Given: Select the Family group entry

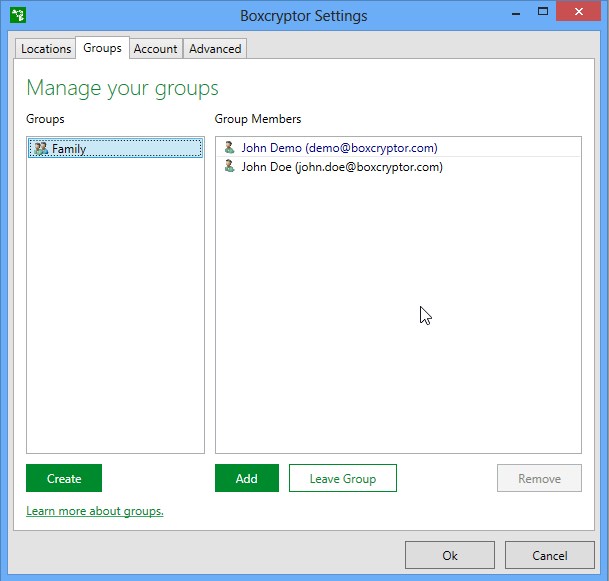Looking at the screenshot, I should point(115,148).
